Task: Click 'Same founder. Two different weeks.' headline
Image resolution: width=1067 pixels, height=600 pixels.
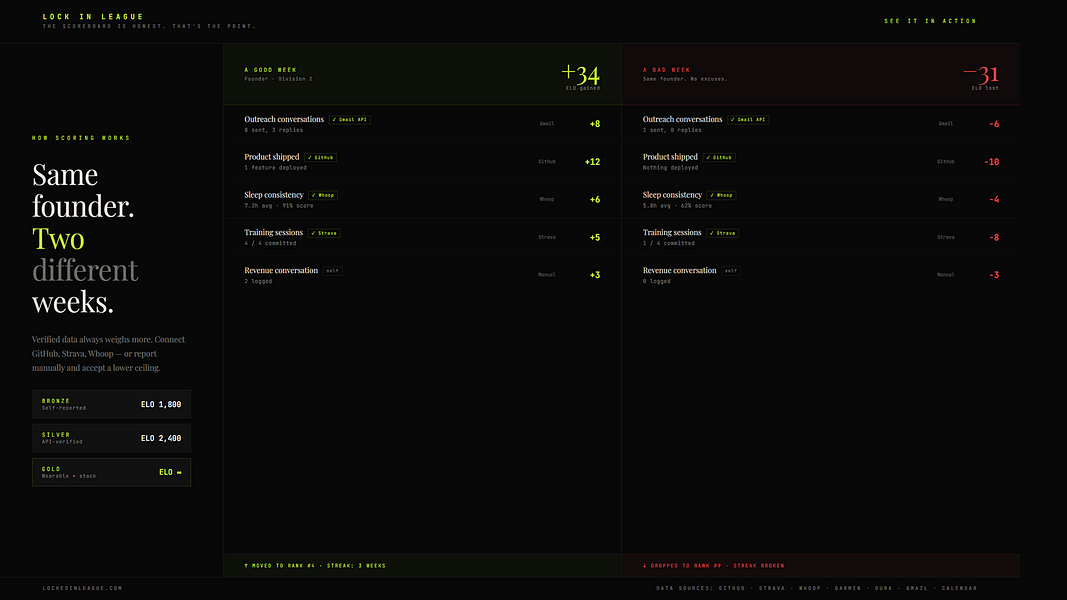Action: (85, 238)
